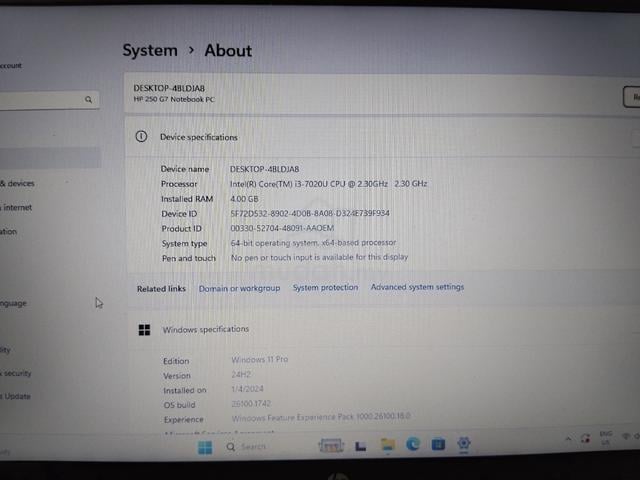Screen dimensions: 640x480
Task: Collapse the Device specifications section header
Action: click(x=382, y=137)
